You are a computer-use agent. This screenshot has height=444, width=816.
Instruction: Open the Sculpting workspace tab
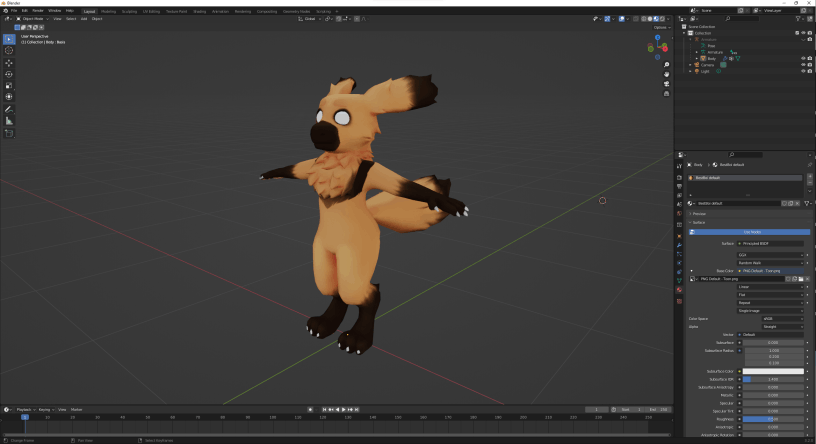(129, 11)
